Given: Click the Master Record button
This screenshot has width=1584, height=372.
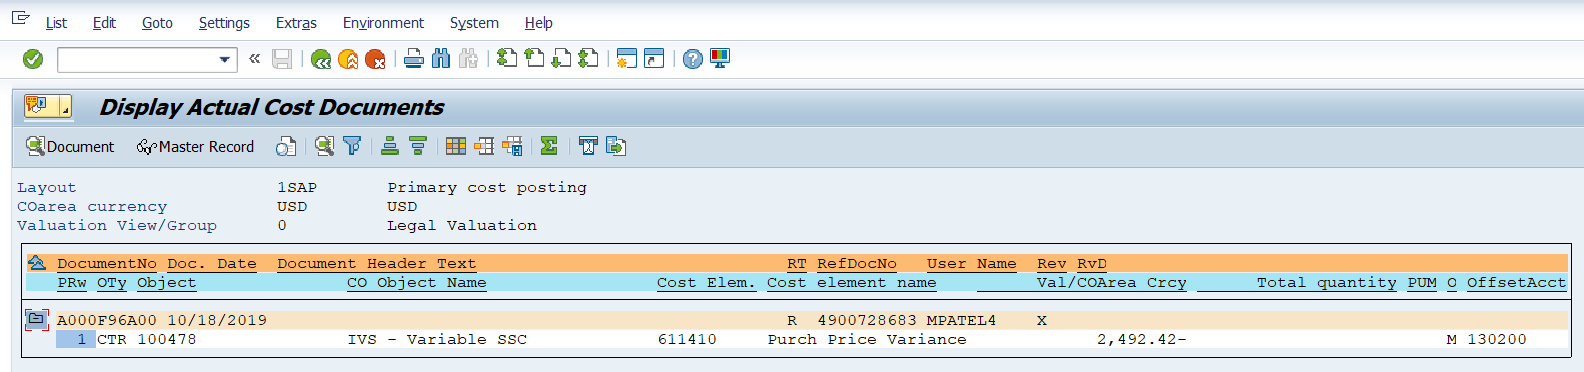Looking at the screenshot, I should pyautogui.click(x=195, y=147).
